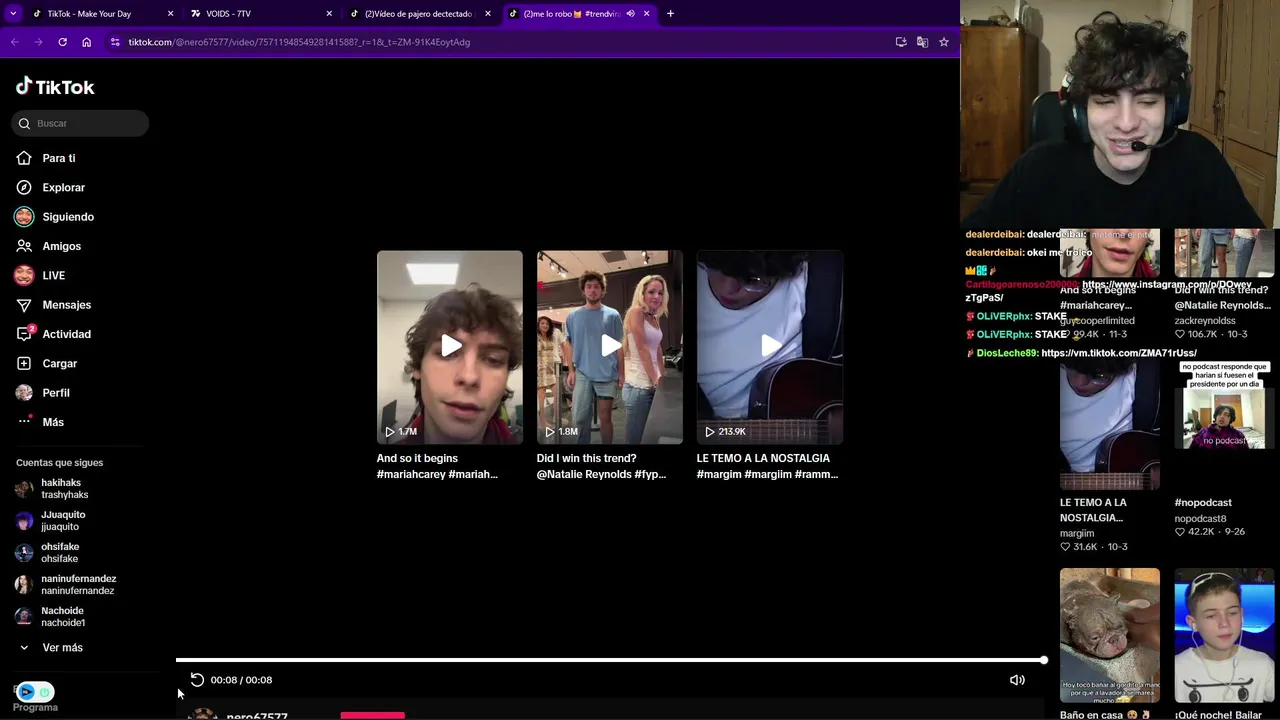
Task: Open the Amigos section
Action: click(x=61, y=246)
